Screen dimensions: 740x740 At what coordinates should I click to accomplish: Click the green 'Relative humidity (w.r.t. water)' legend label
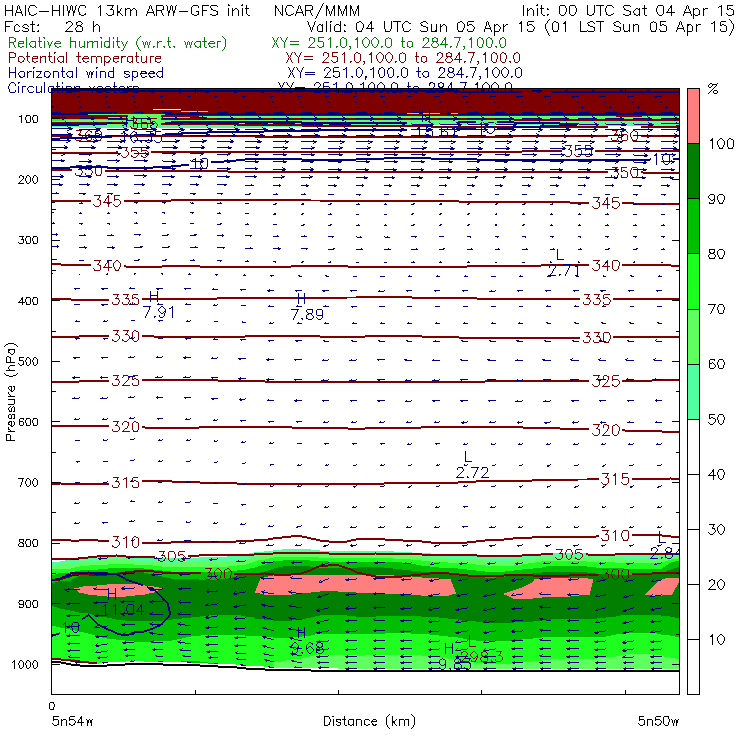(x=118, y=43)
